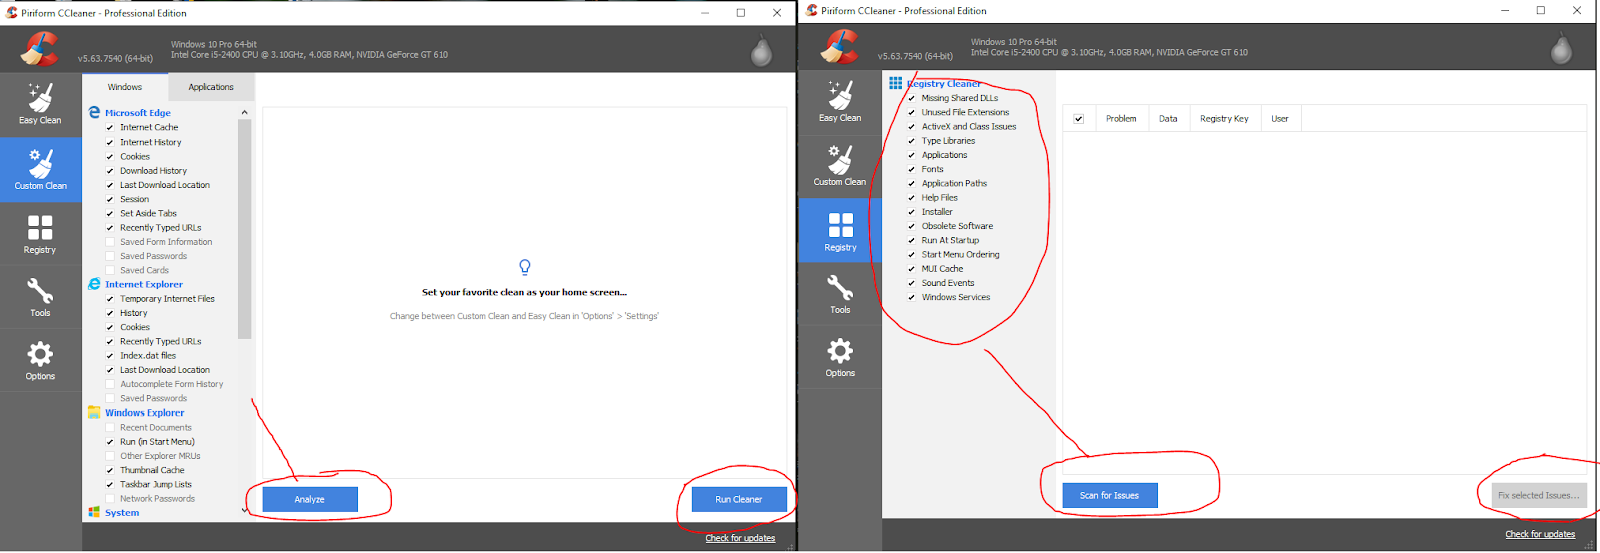1600x553 pixels.
Task: Click the Microsoft Edge category icon
Action: point(94,113)
